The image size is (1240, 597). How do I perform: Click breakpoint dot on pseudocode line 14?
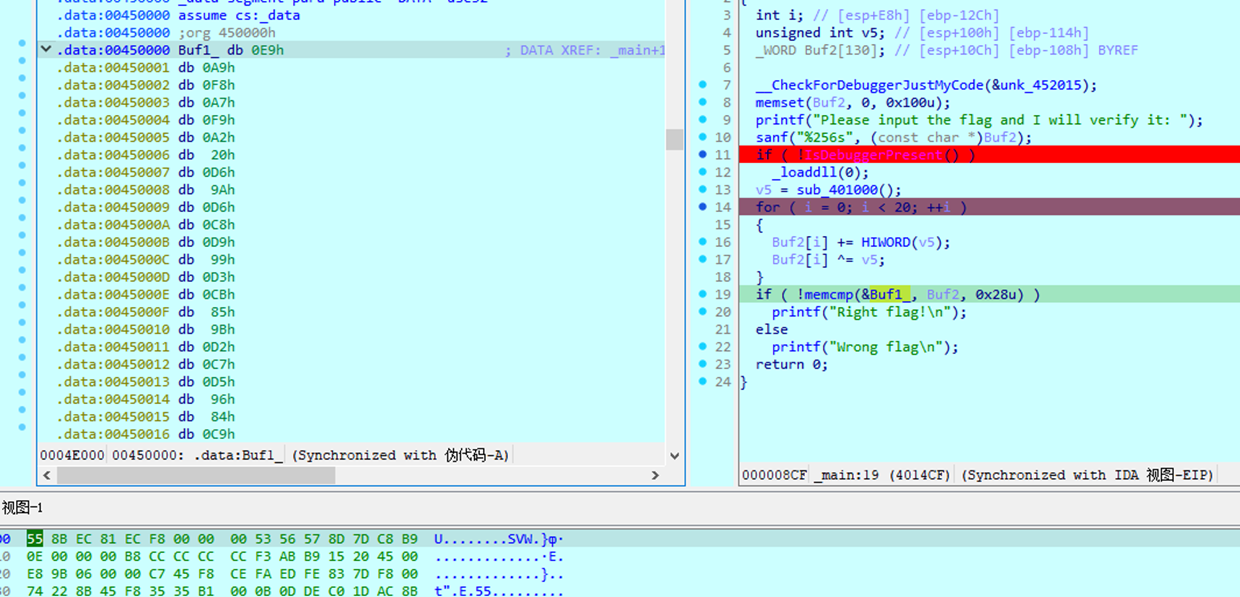tap(702, 207)
